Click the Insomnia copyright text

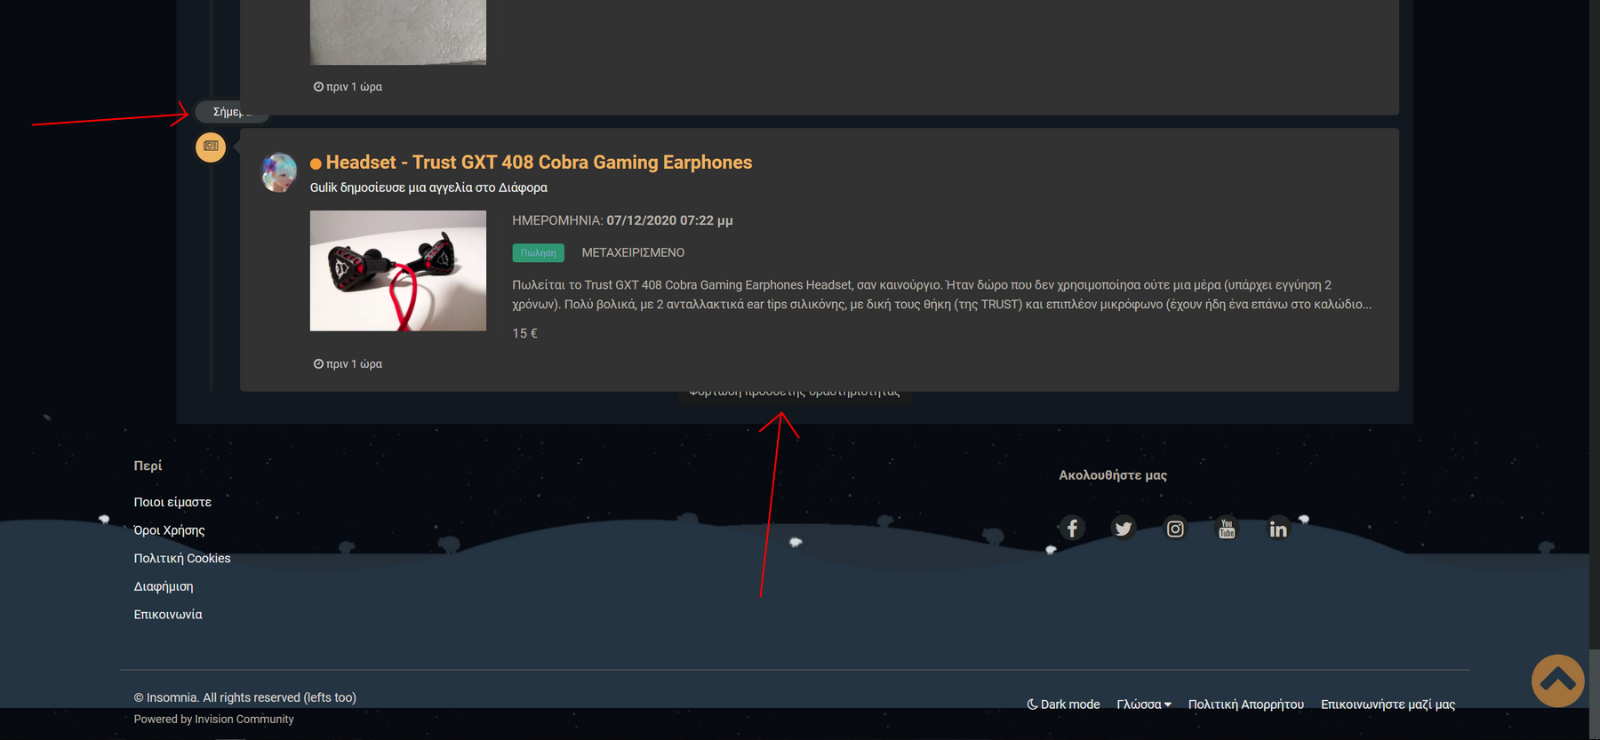coord(245,697)
